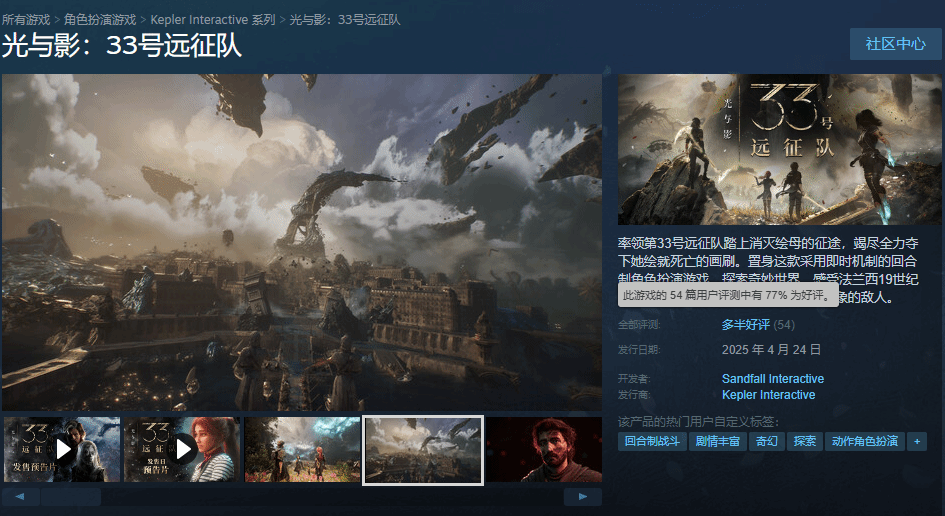Click the right arrow of thumbnail strip
This screenshot has width=945, height=516.
[x=583, y=497]
